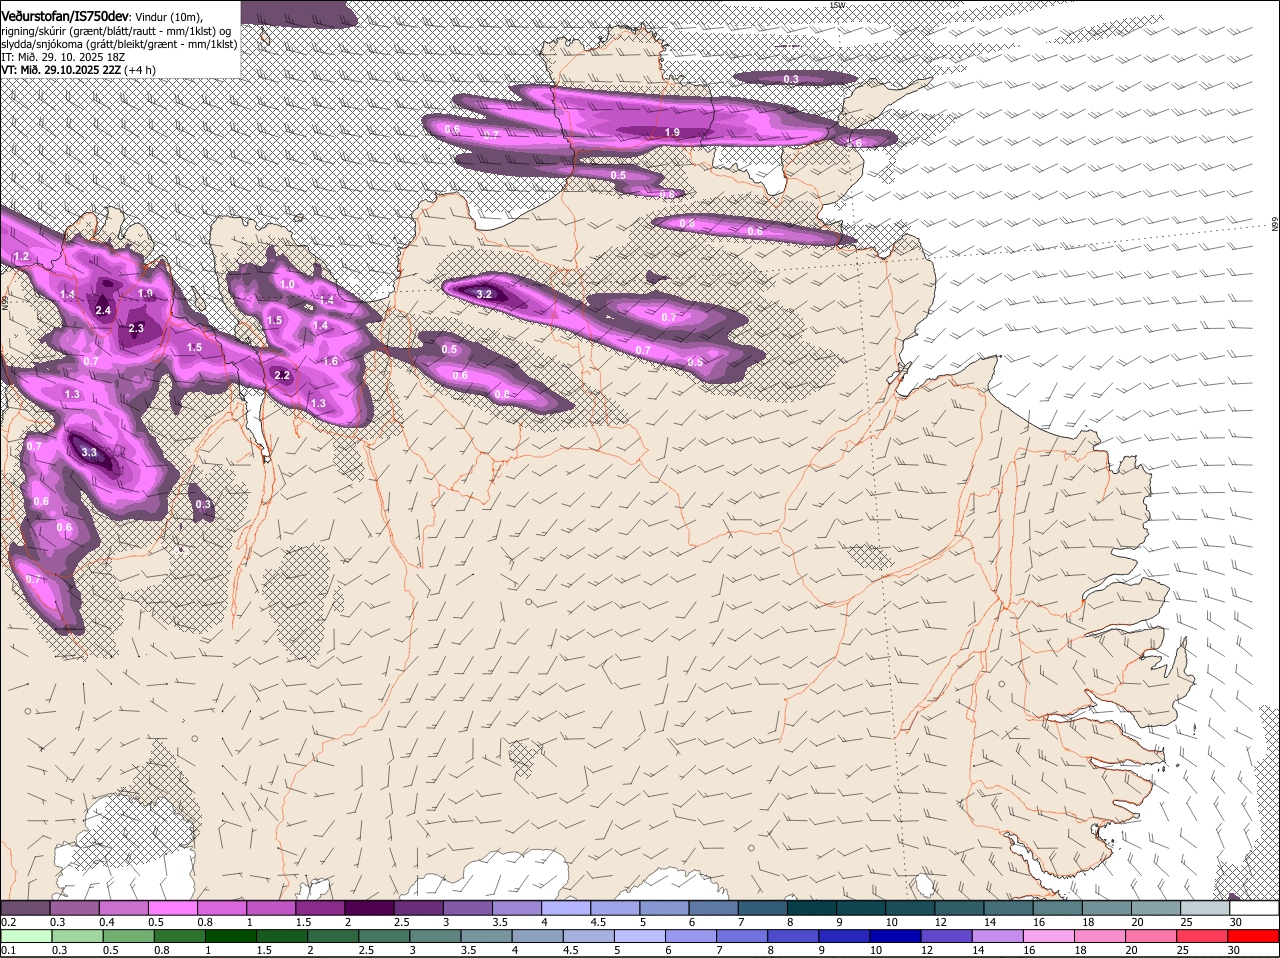Click the 1.0 precipitation value on the map
This screenshot has width=1280, height=958.
click(x=288, y=284)
